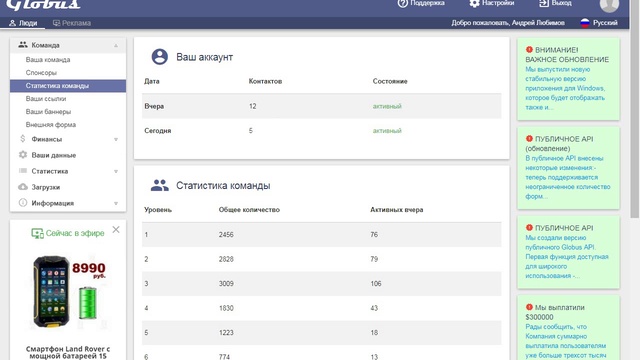The image size is (640, 360).
Task: Click the Команда people icon
Action: tap(23, 45)
